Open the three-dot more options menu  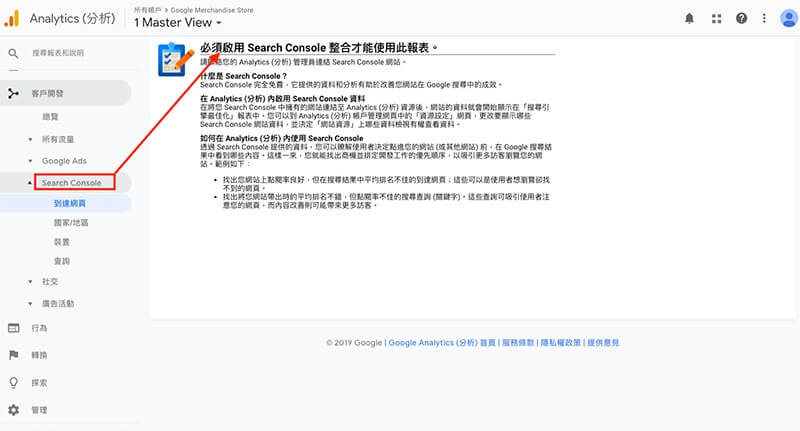click(x=764, y=18)
